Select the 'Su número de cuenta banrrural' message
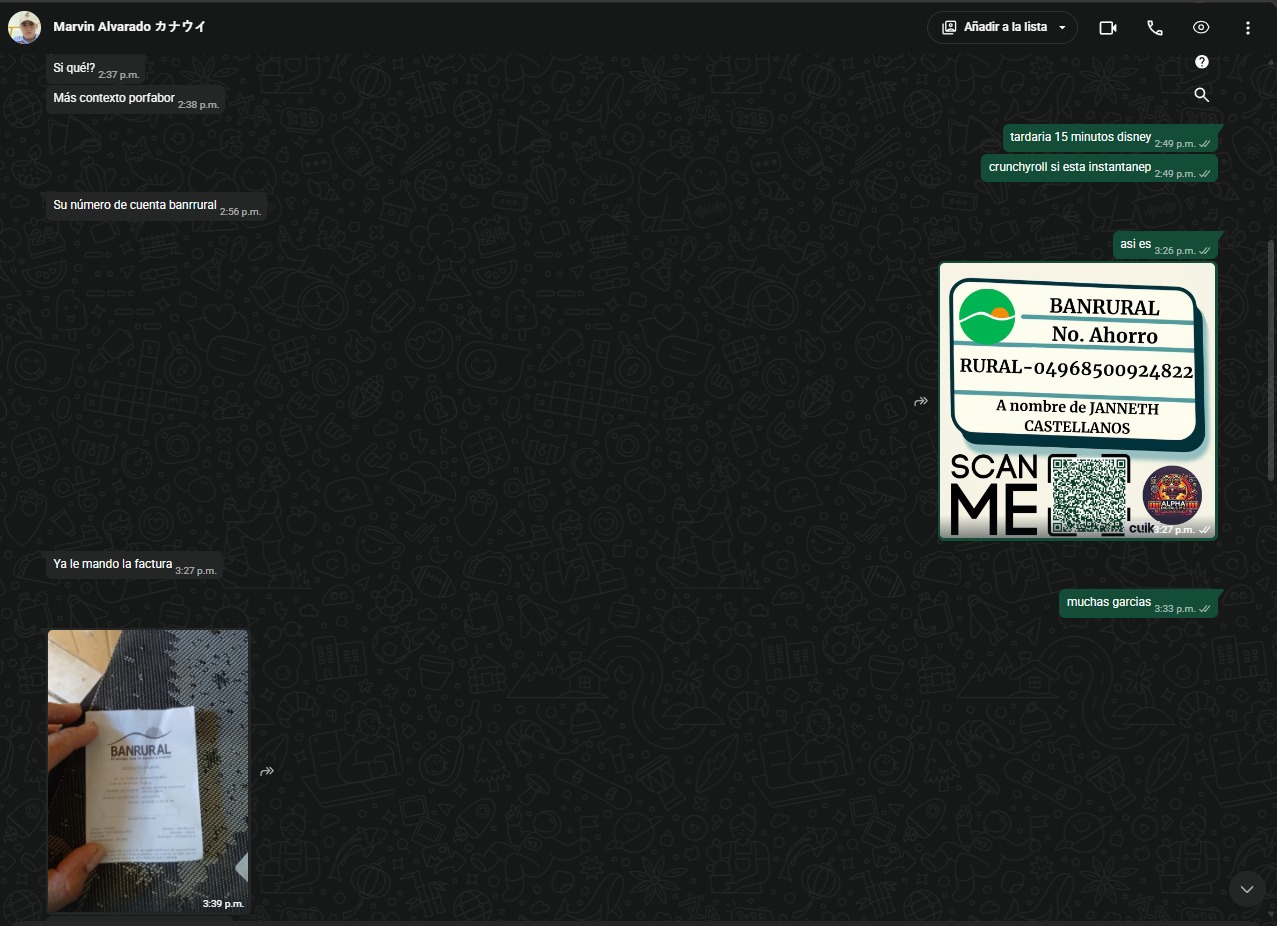 (x=157, y=206)
